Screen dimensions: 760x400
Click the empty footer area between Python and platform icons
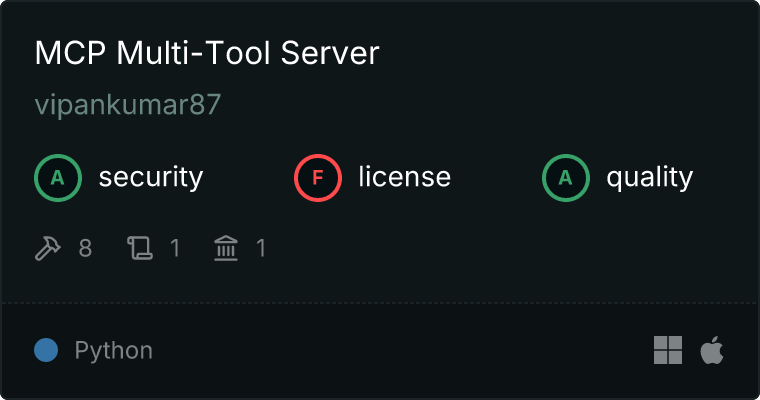pyautogui.click(x=400, y=350)
